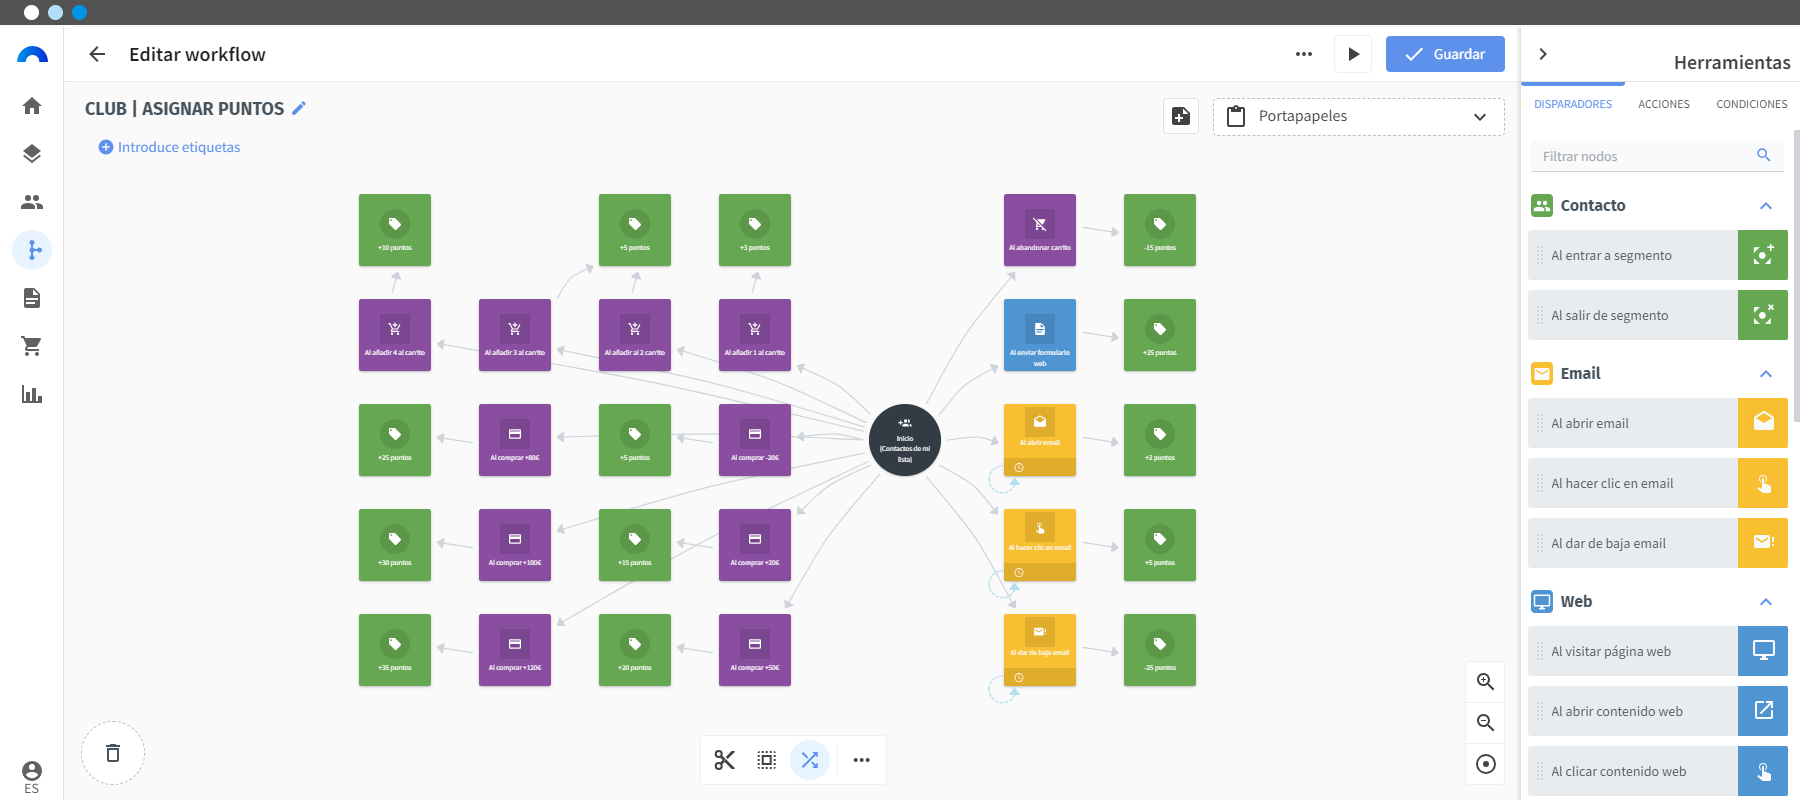
Task: Open the workflows branch icon in sidebar
Action: (x=32, y=250)
